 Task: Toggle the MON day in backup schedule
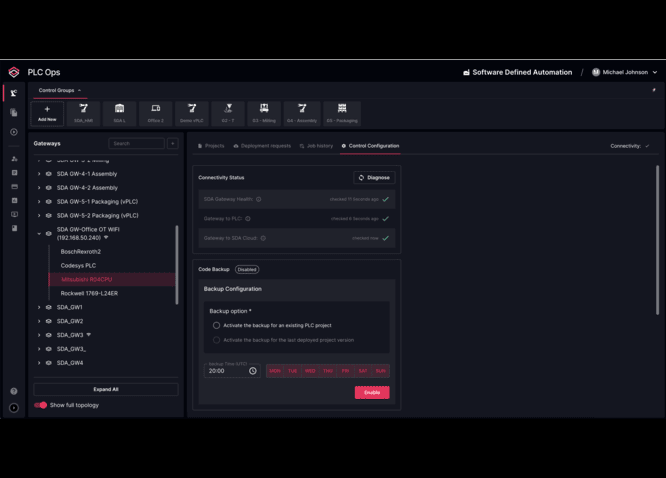coord(275,371)
